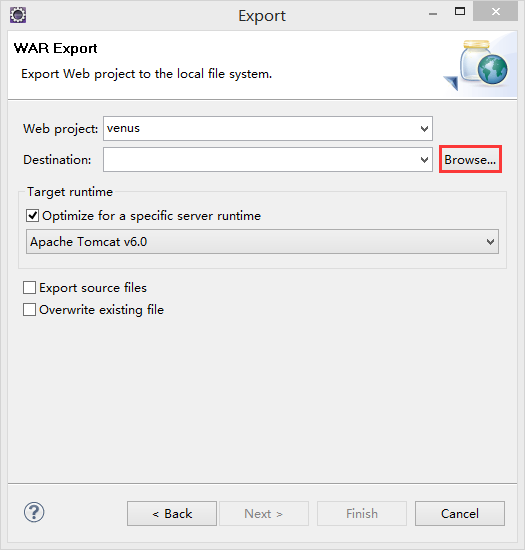Go back with the < Back button
Image resolution: width=525 pixels, height=550 pixels.
click(x=172, y=514)
